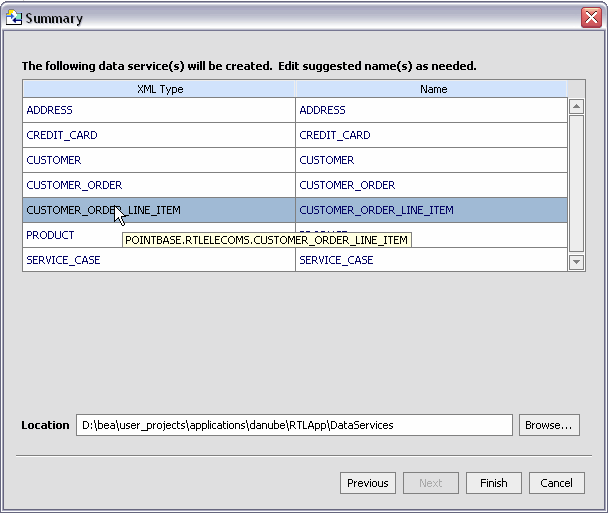Select PRODUCT in XML Type column
The width and height of the screenshot is (609, 515).
(x=159, y=235)
